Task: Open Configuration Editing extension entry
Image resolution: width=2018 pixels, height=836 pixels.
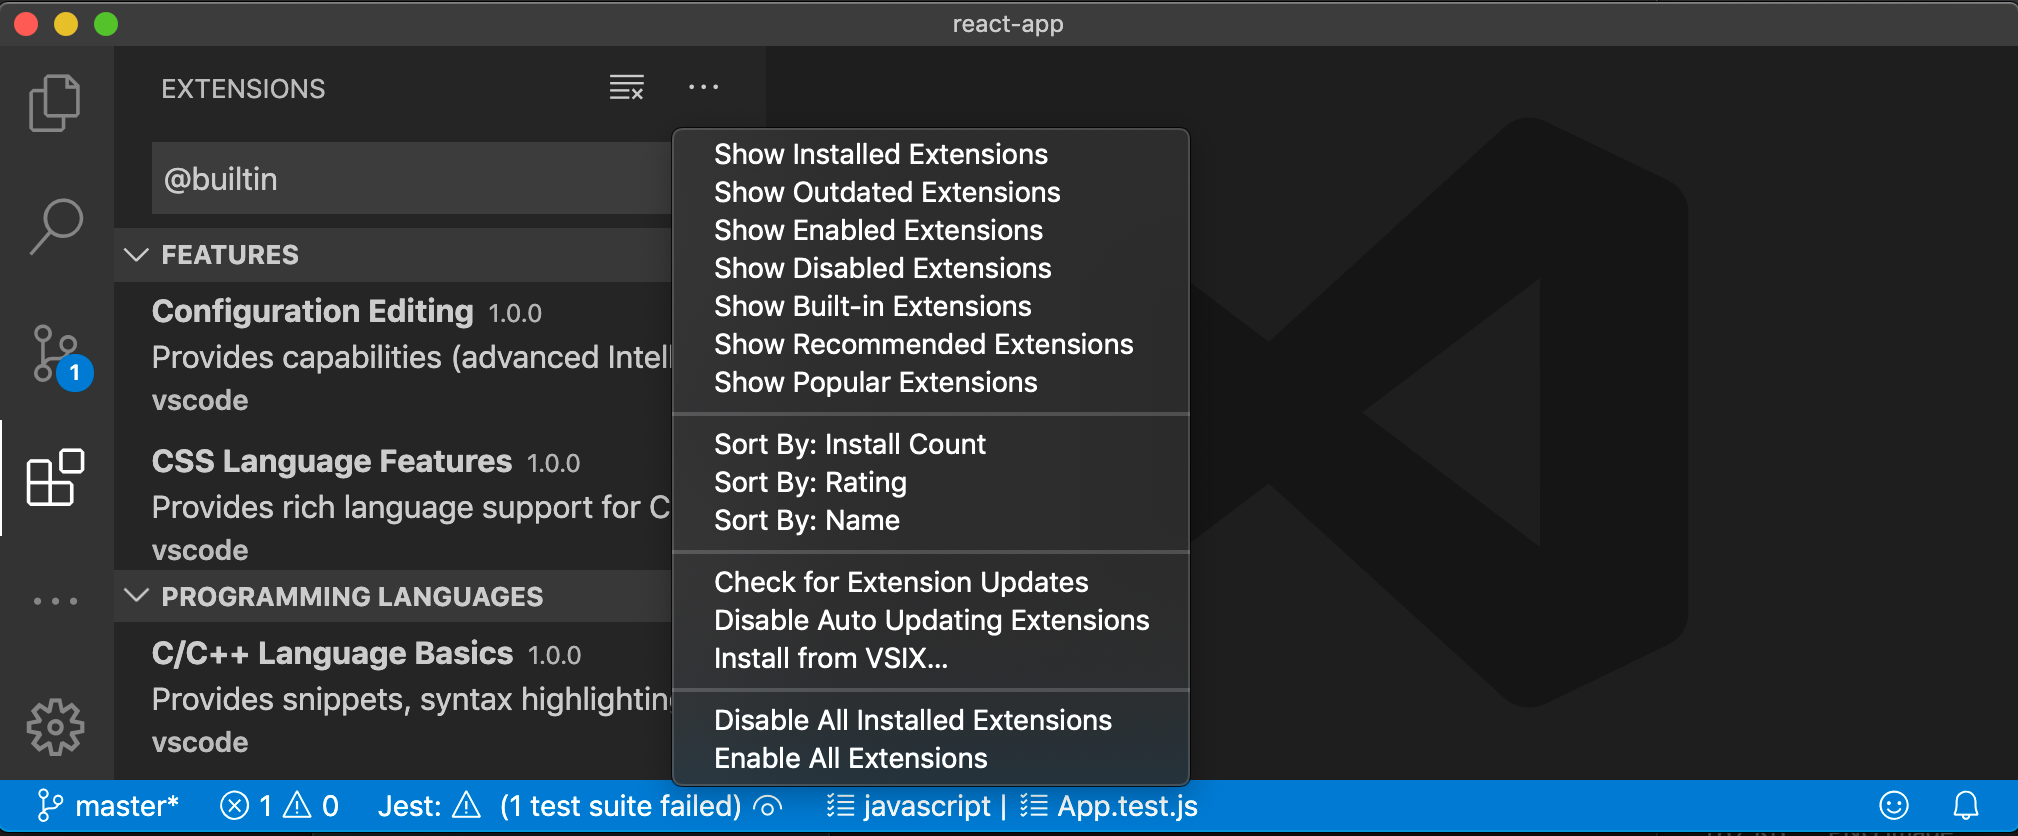Action: coord(393,356)
